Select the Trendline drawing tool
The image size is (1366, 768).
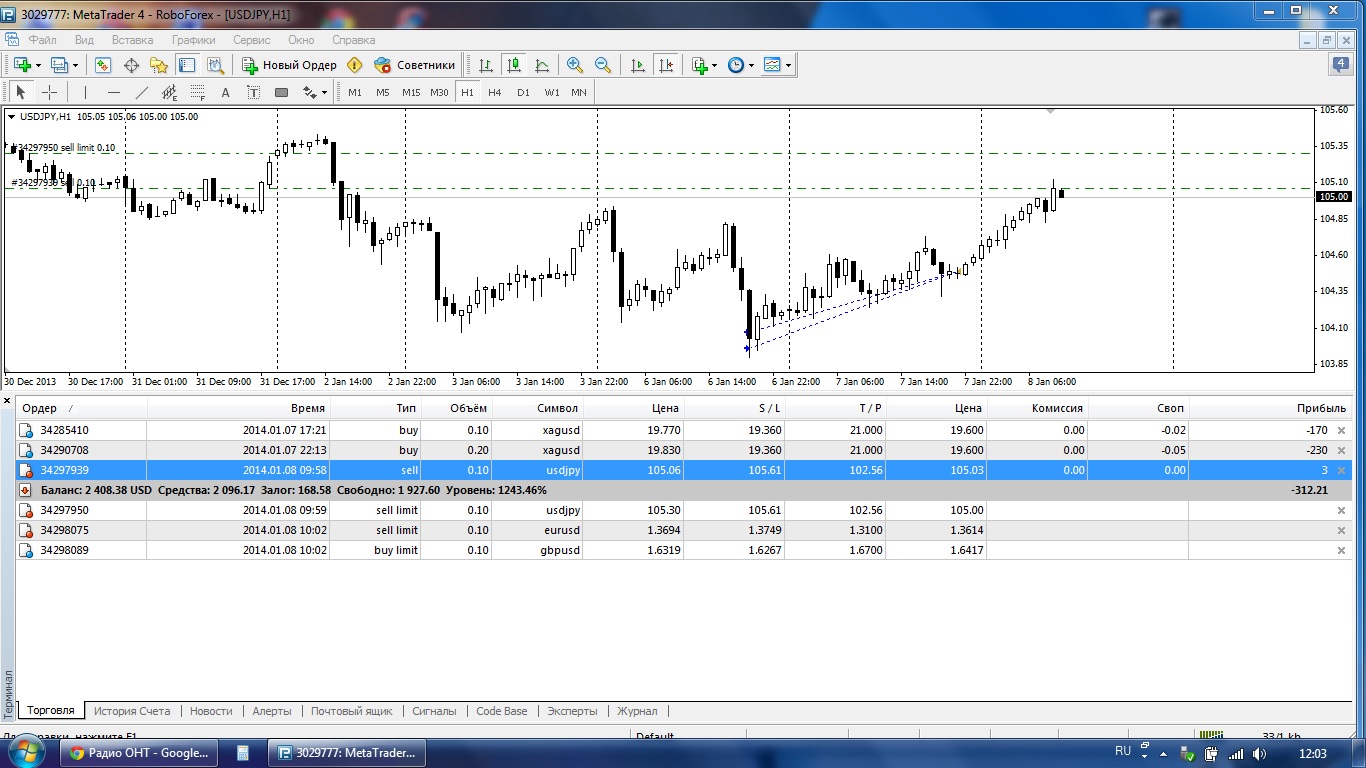coord(142,92)
